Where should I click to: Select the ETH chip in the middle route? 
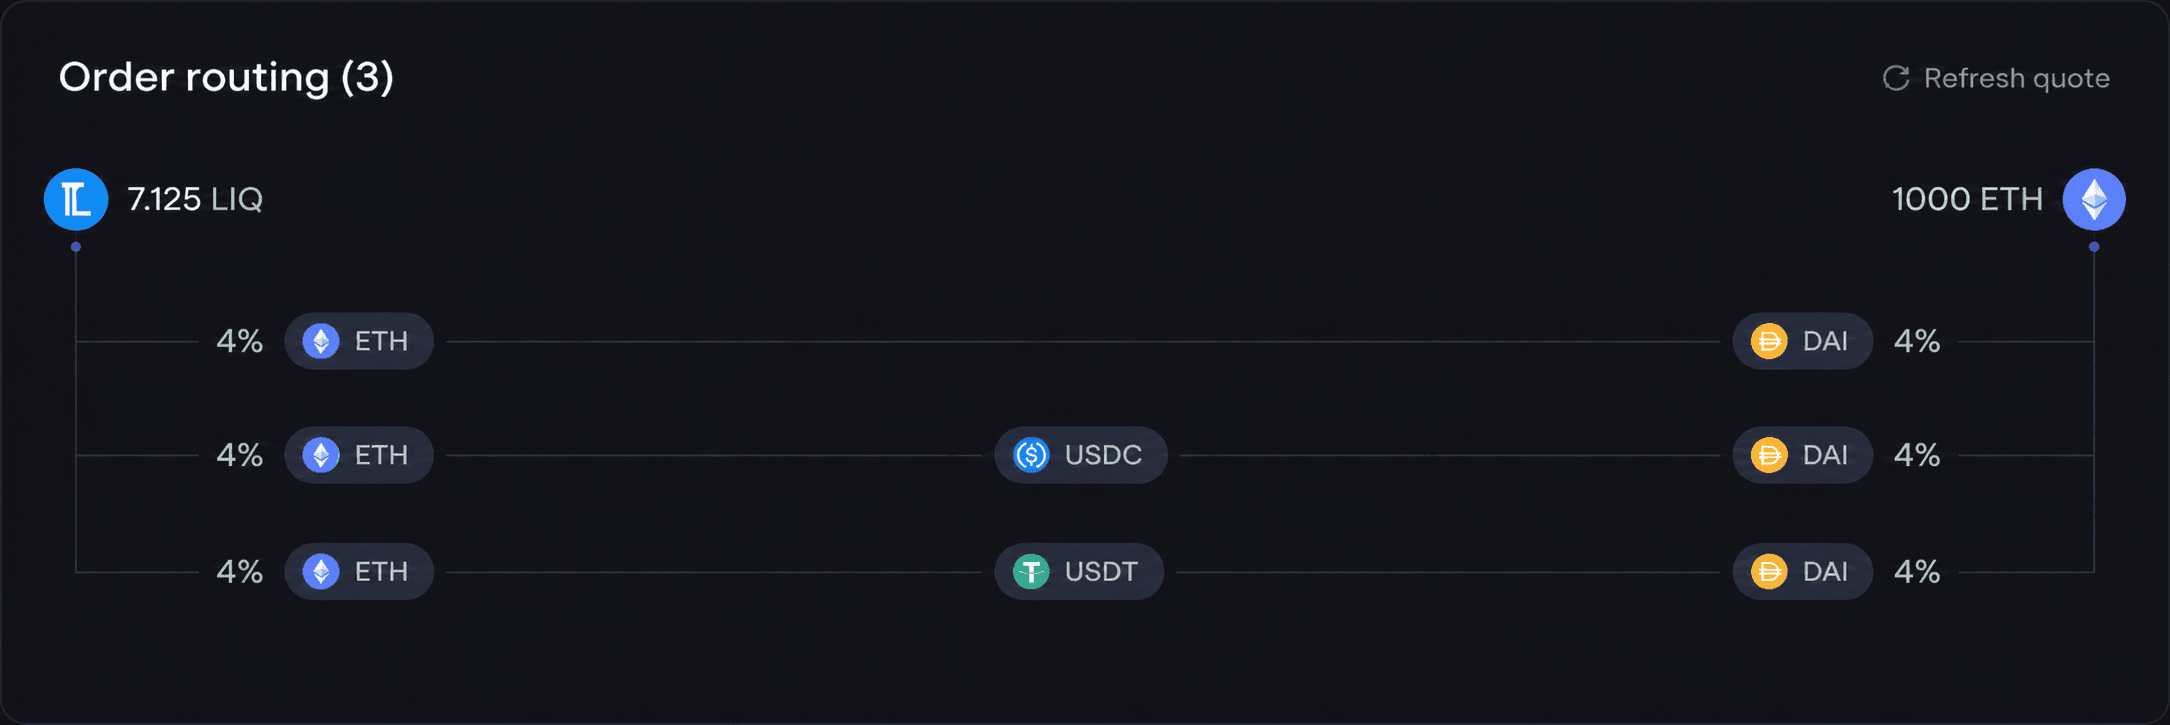[x=359, y=455]
